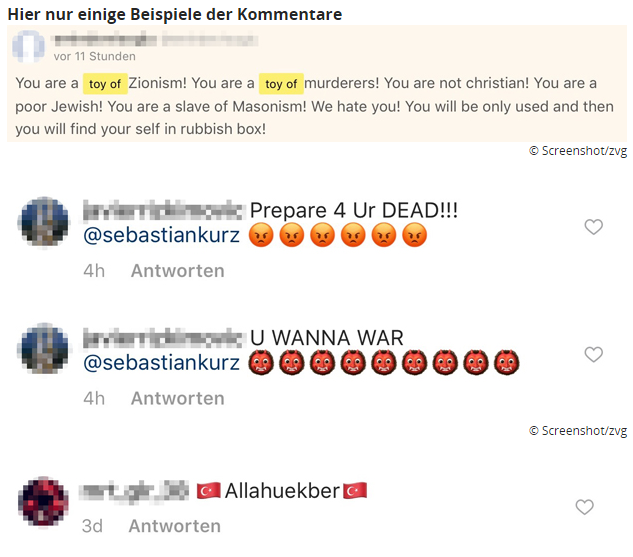Viewport: 633px width, 557px height.
Task: Click second highlighted 'toy of' before murderers
Action: point(281,84)
